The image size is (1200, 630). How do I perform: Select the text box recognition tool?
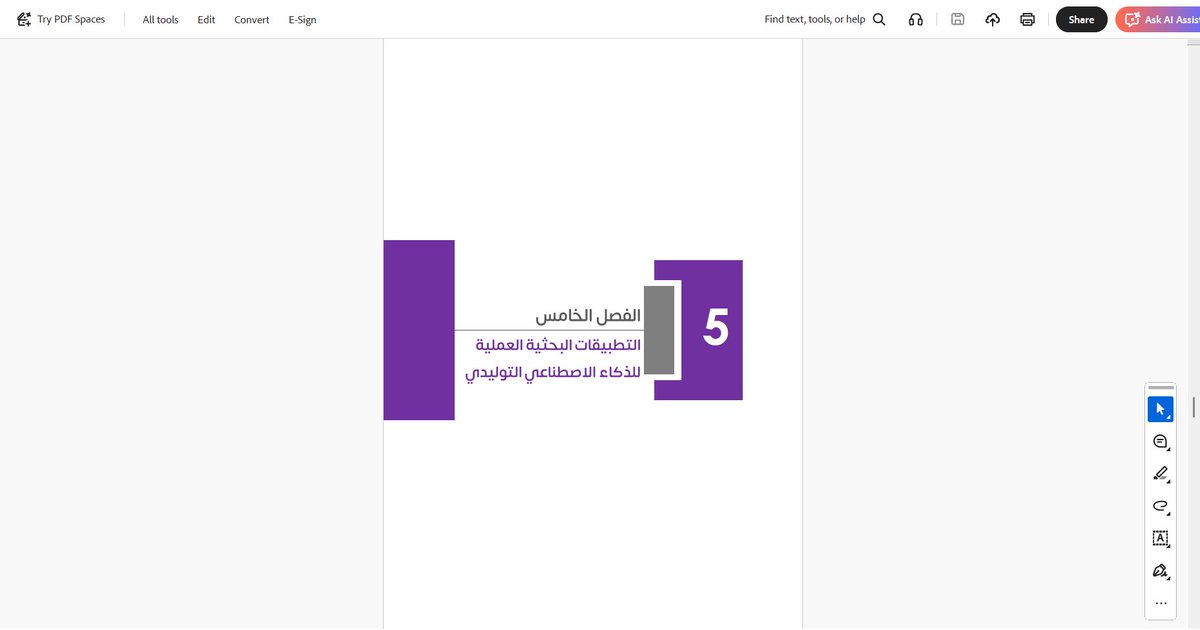1160,539
